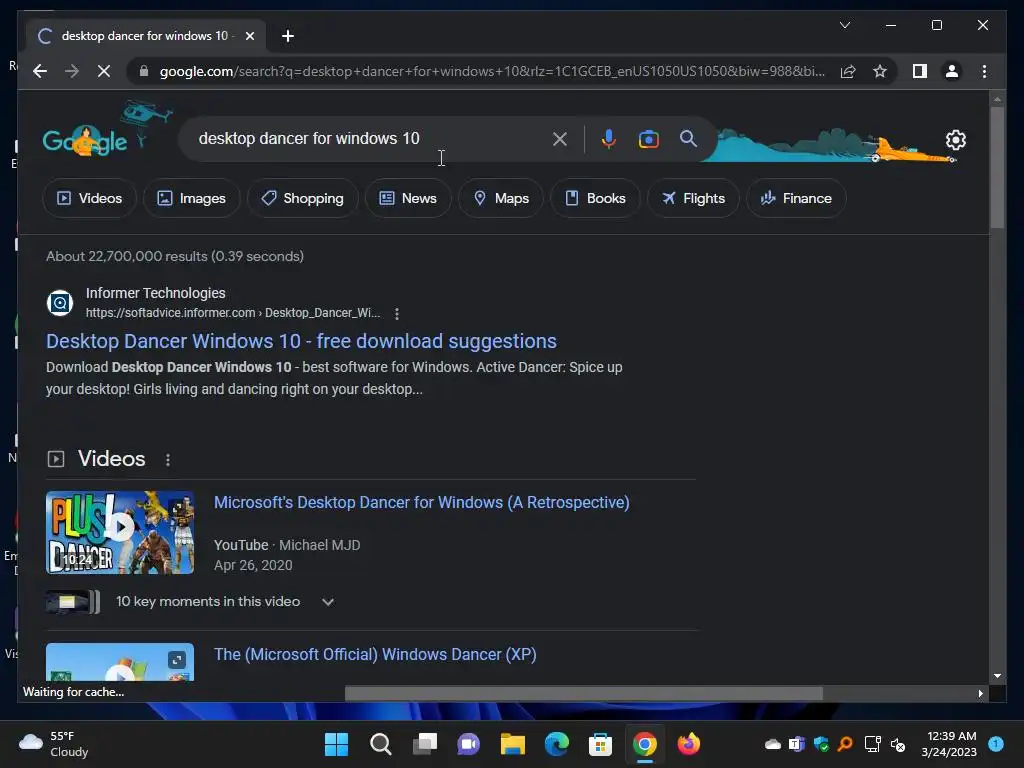Launch Firefox from taskbar
Screen dimensions: 1024x768
(688, 744)
